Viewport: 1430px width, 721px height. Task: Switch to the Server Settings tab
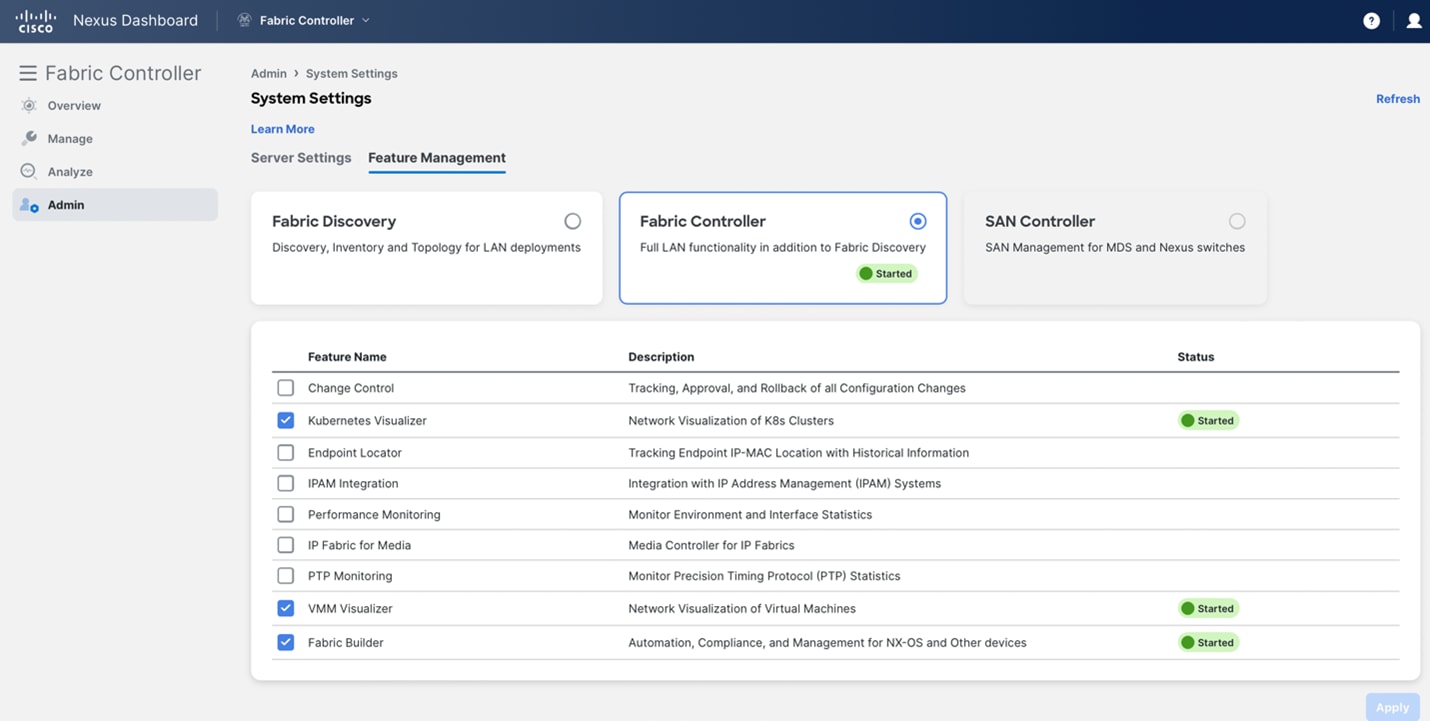(301, 157)
